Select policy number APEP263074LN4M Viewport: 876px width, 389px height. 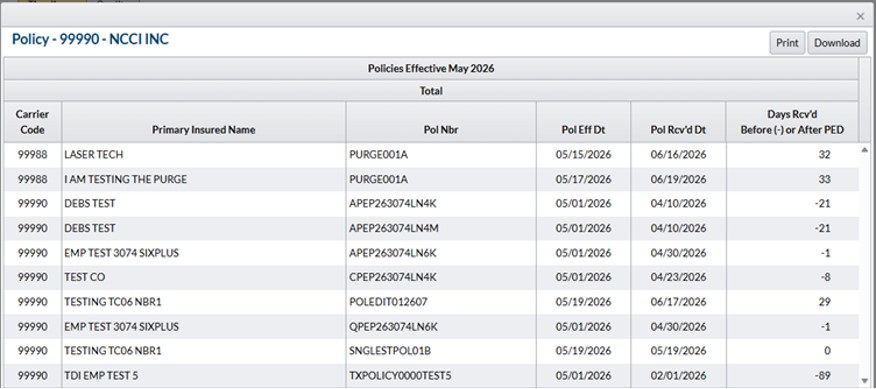click(x=393, y=228)
